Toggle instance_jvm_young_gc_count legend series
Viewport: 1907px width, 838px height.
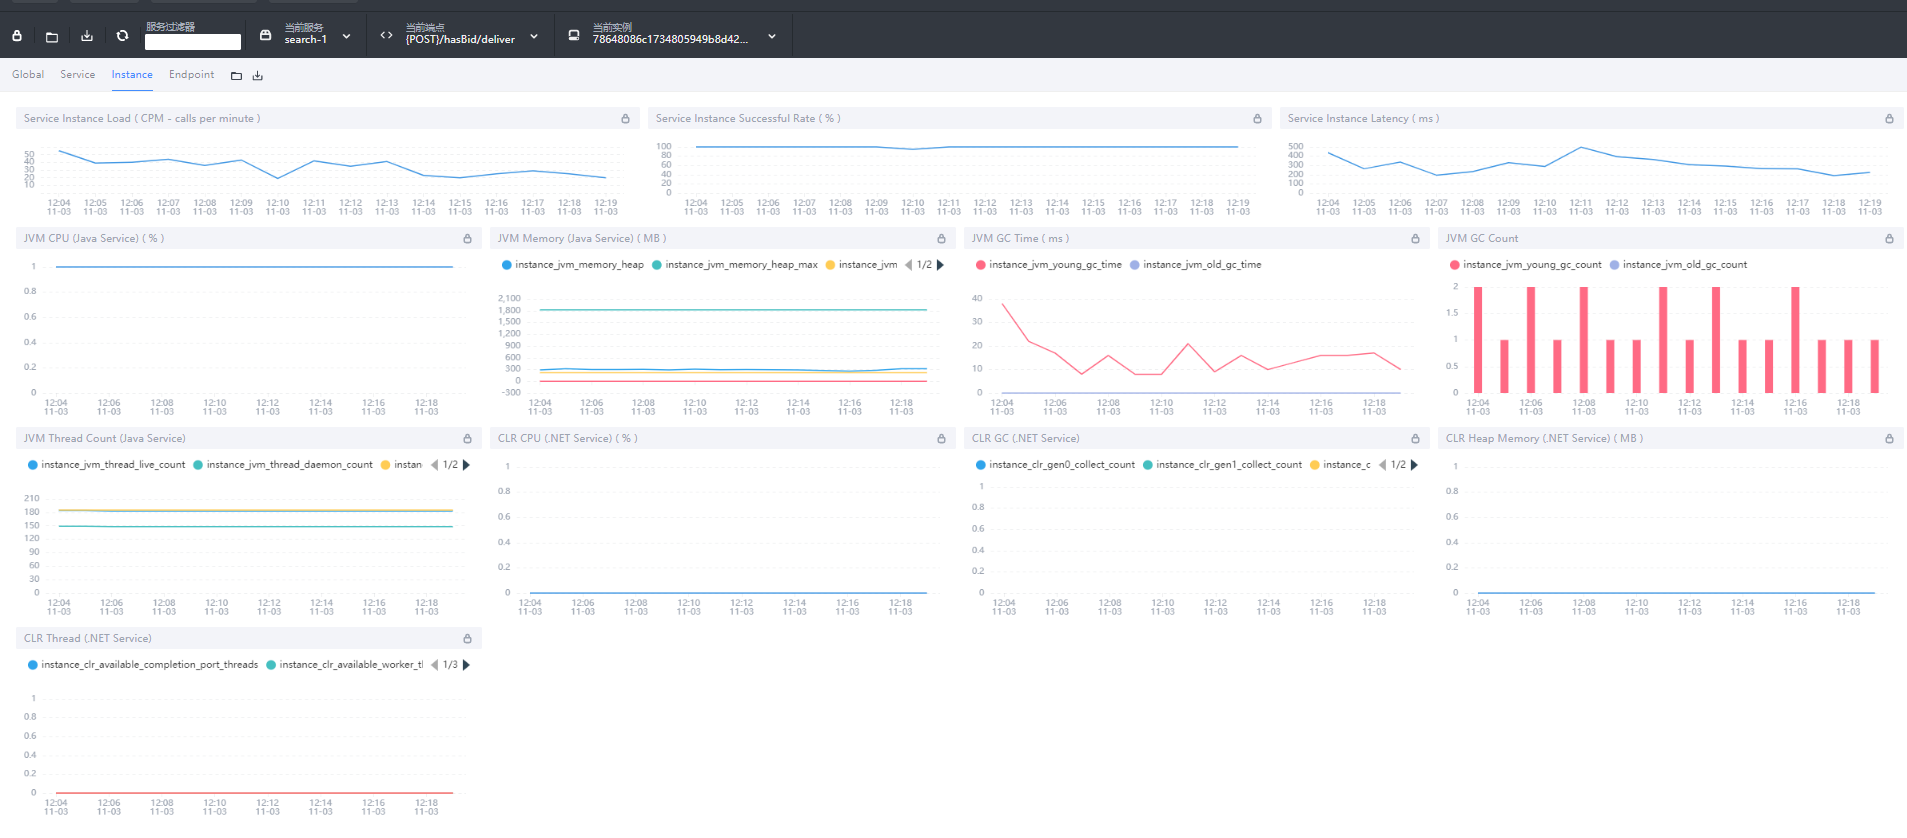tap(1526, 265)
